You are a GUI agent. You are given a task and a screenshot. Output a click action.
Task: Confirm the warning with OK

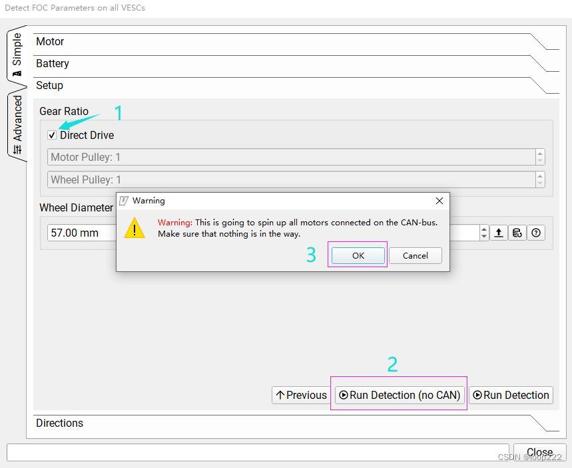(x=358, y=255)
